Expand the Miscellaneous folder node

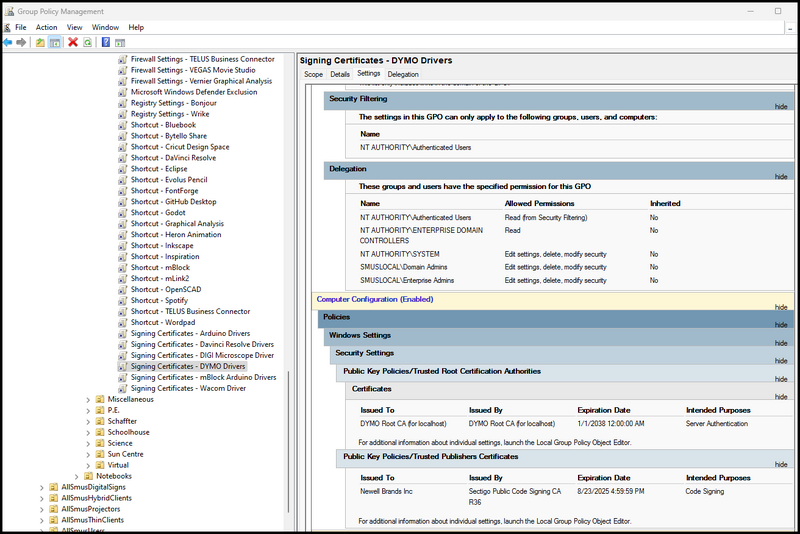point(88,399)
